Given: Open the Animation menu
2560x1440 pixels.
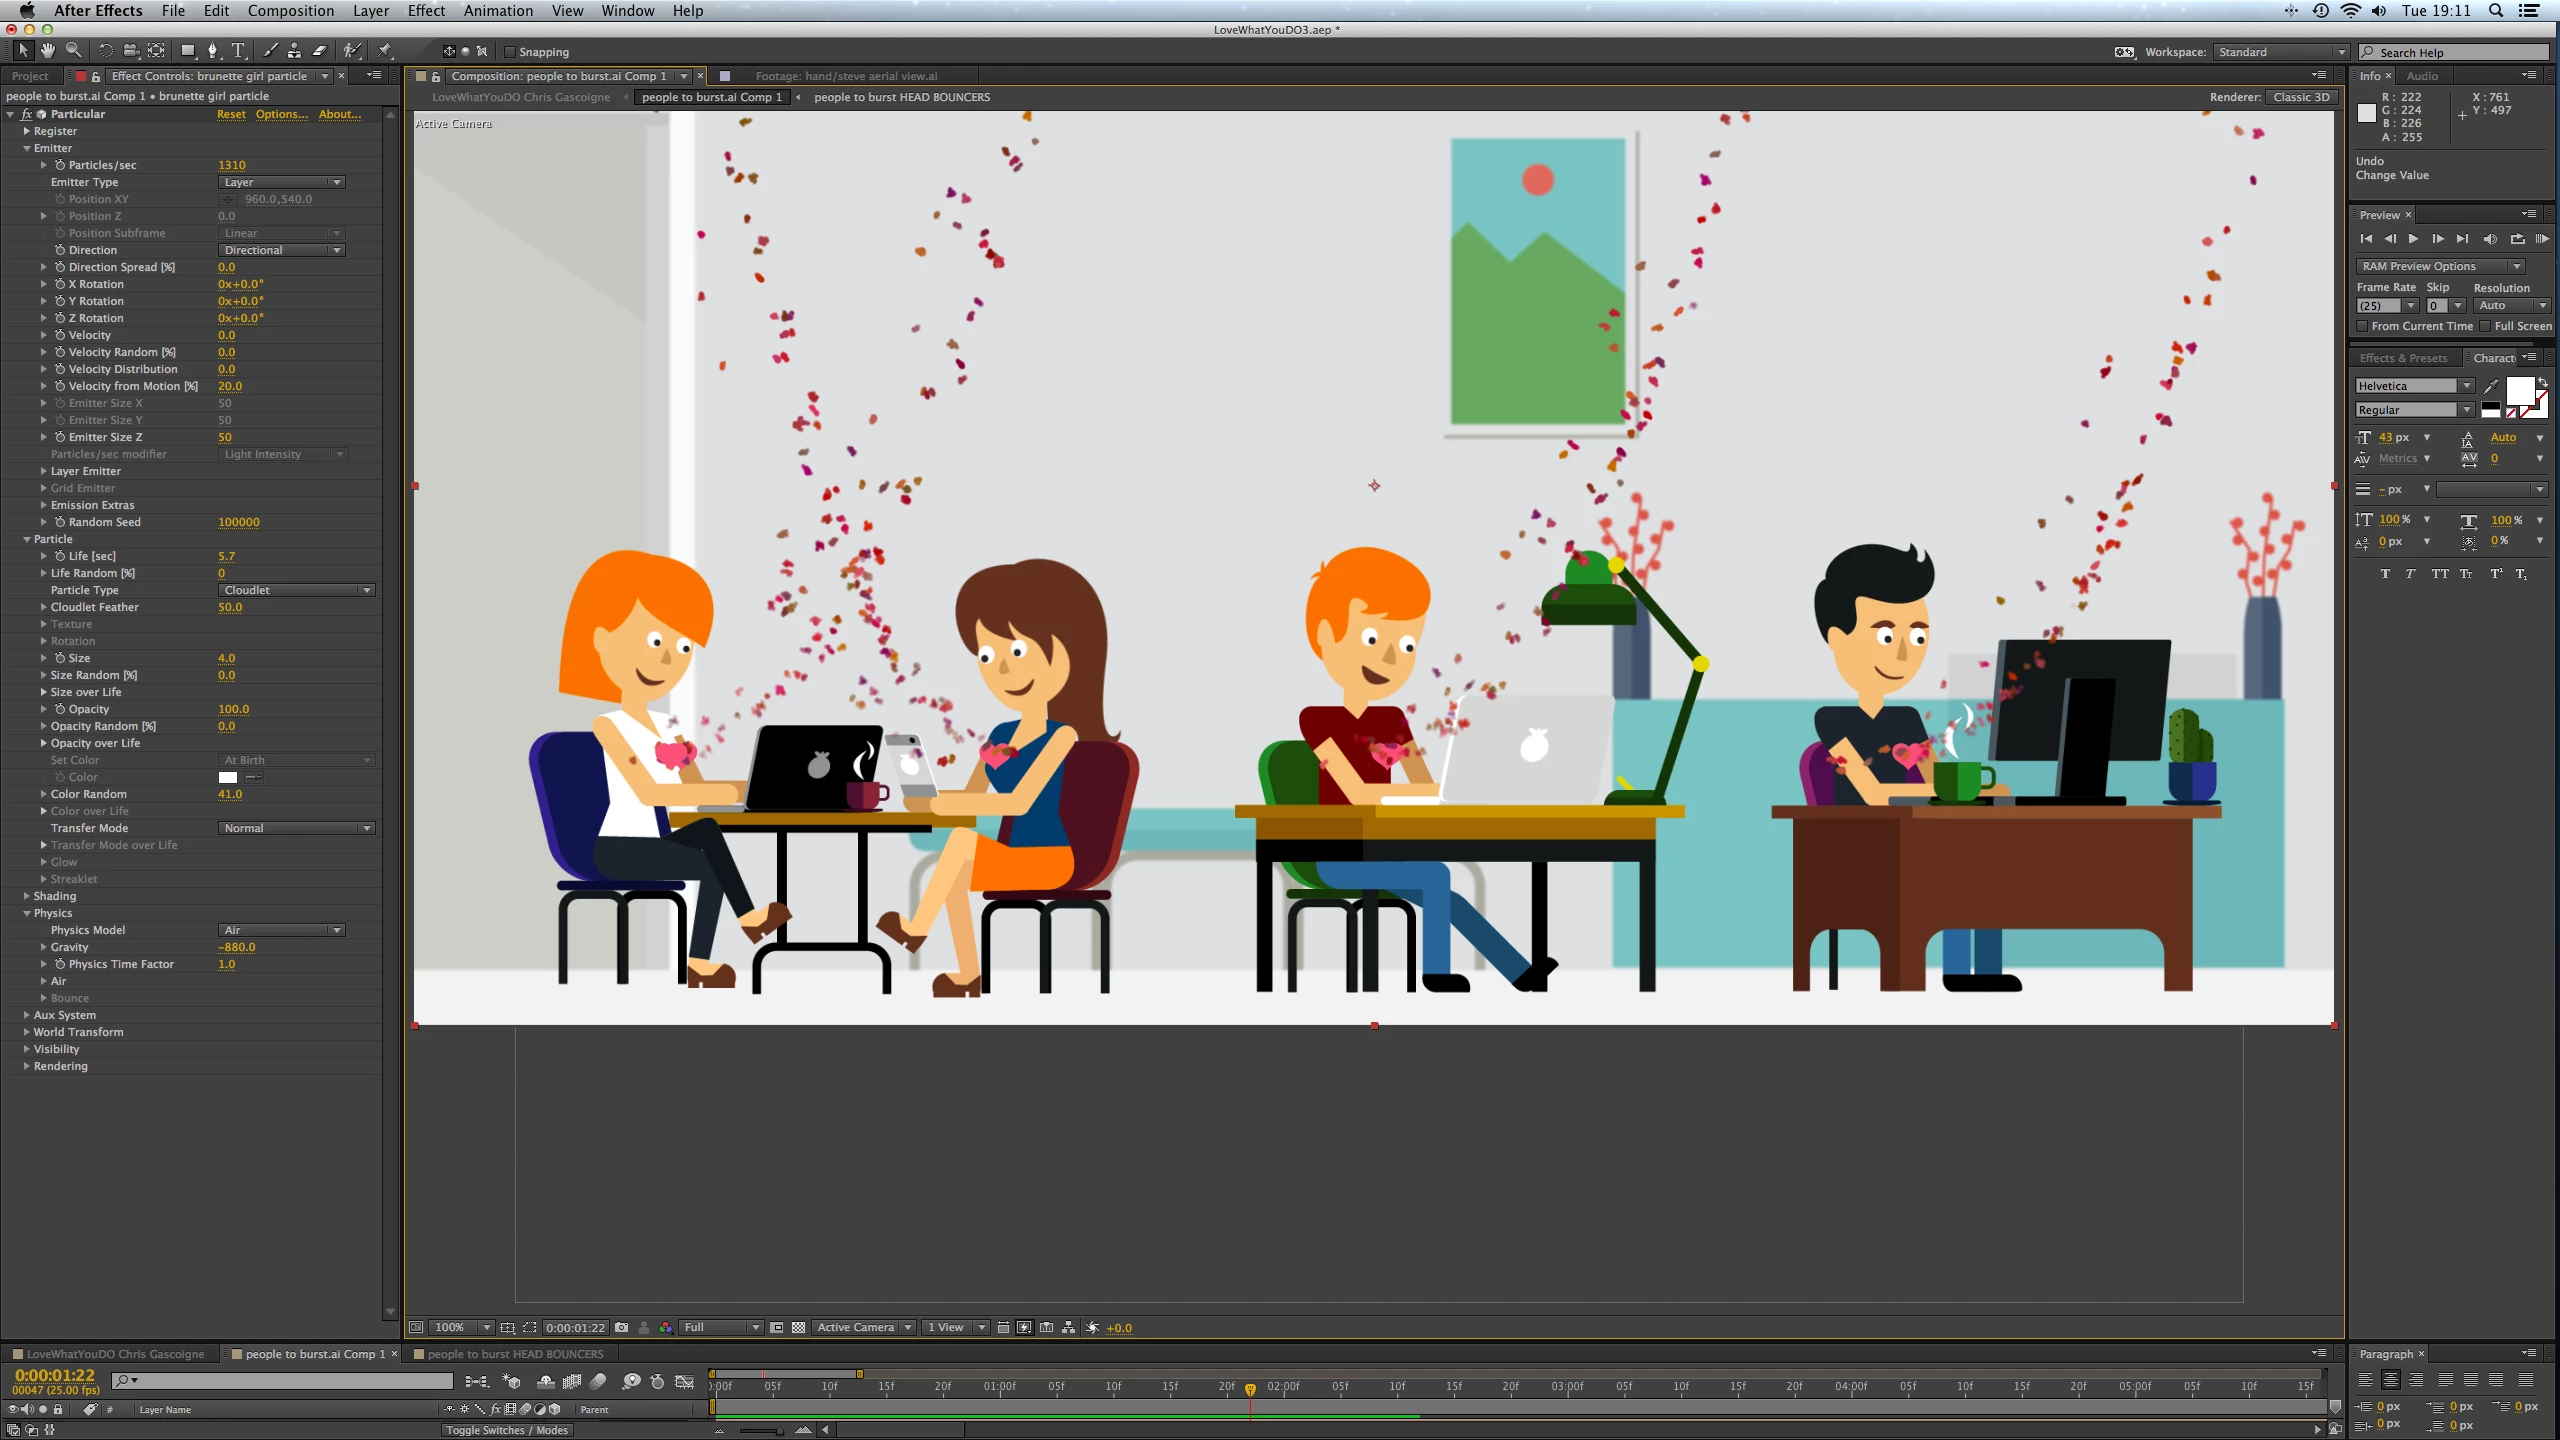Looking at the screenshot, I should (498, 11).
